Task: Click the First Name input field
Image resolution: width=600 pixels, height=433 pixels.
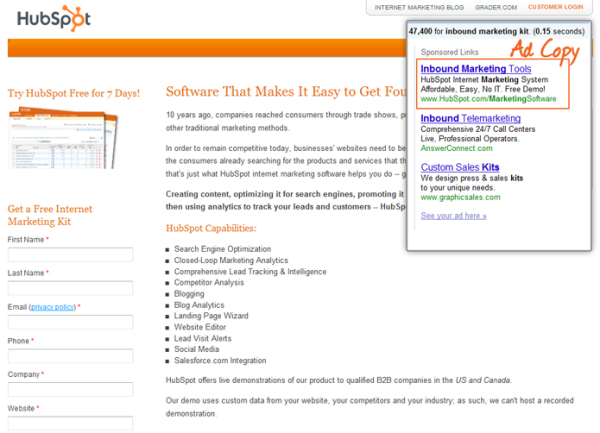Action: pos(70,254)
